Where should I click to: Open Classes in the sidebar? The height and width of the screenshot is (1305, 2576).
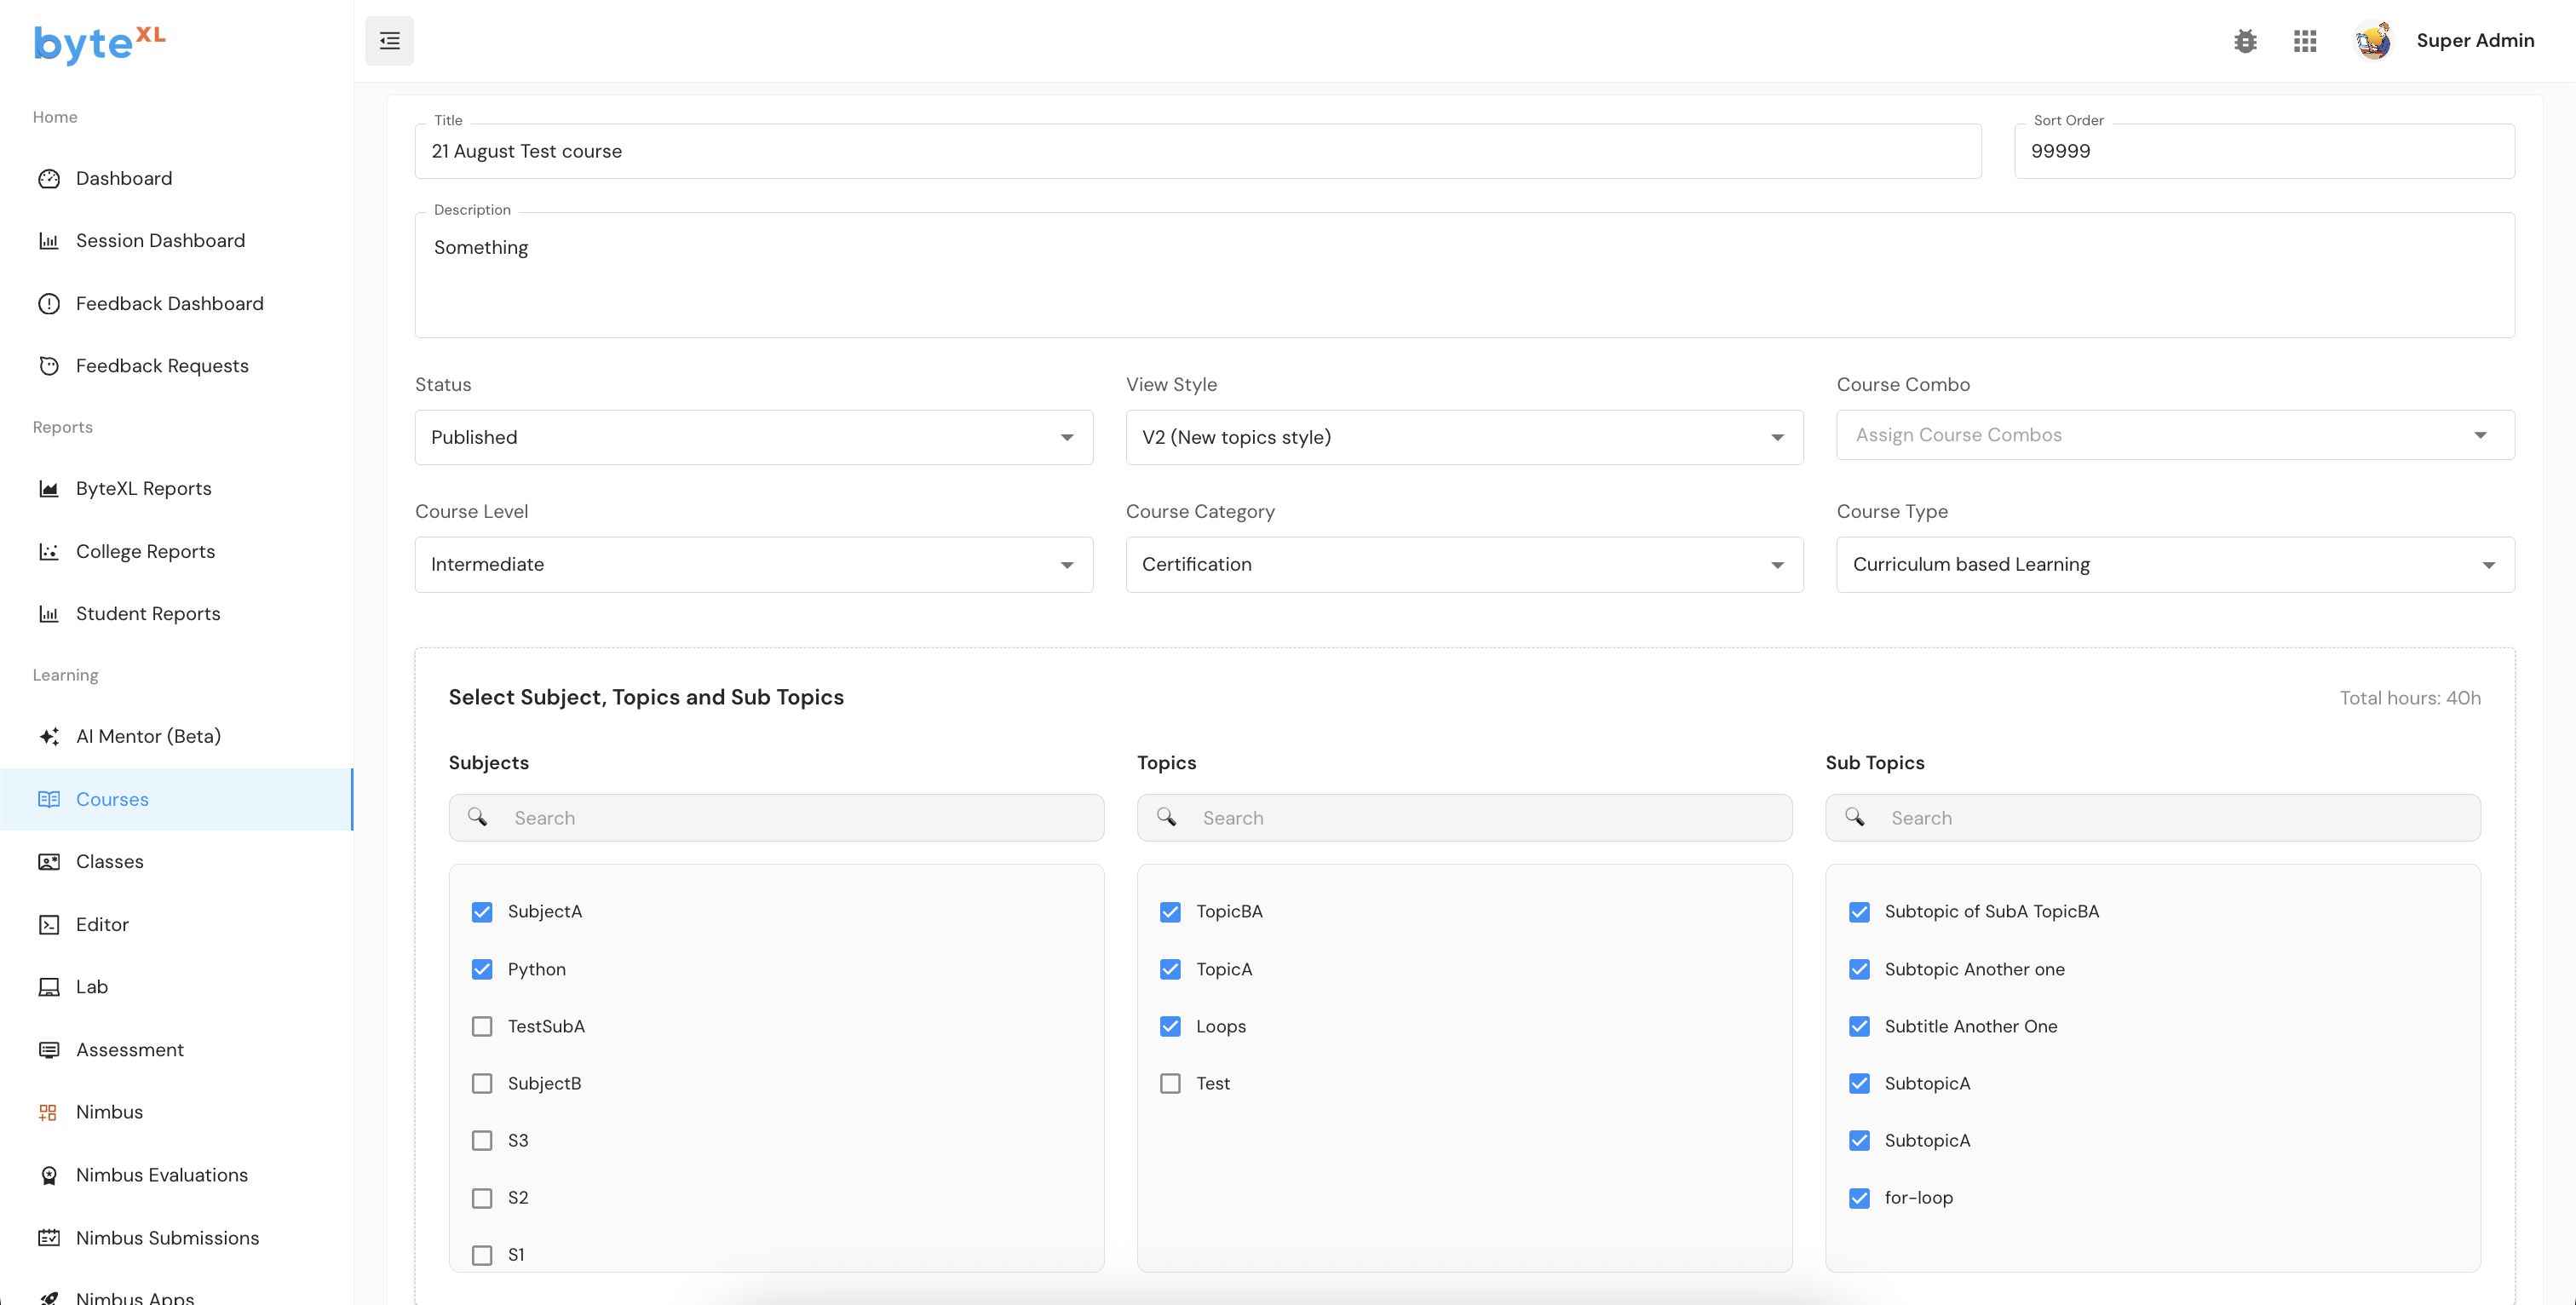pos(110,862)
